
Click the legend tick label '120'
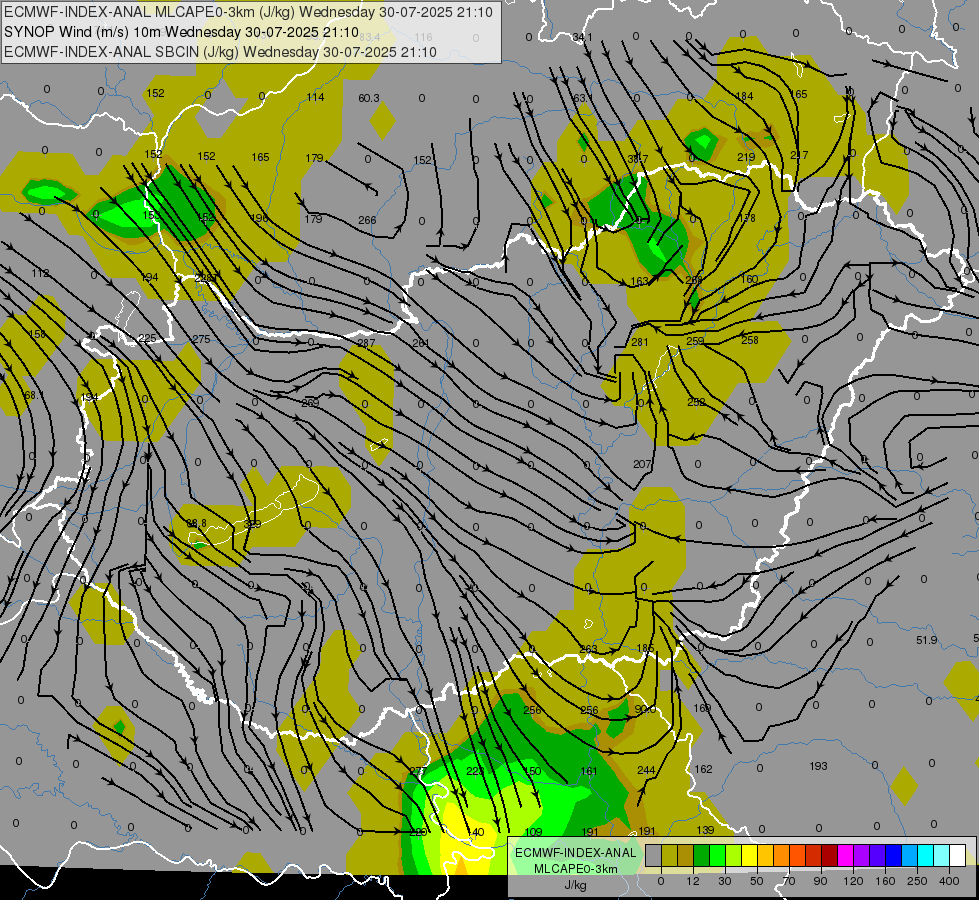pyautogui.click(x=854, y=881)
